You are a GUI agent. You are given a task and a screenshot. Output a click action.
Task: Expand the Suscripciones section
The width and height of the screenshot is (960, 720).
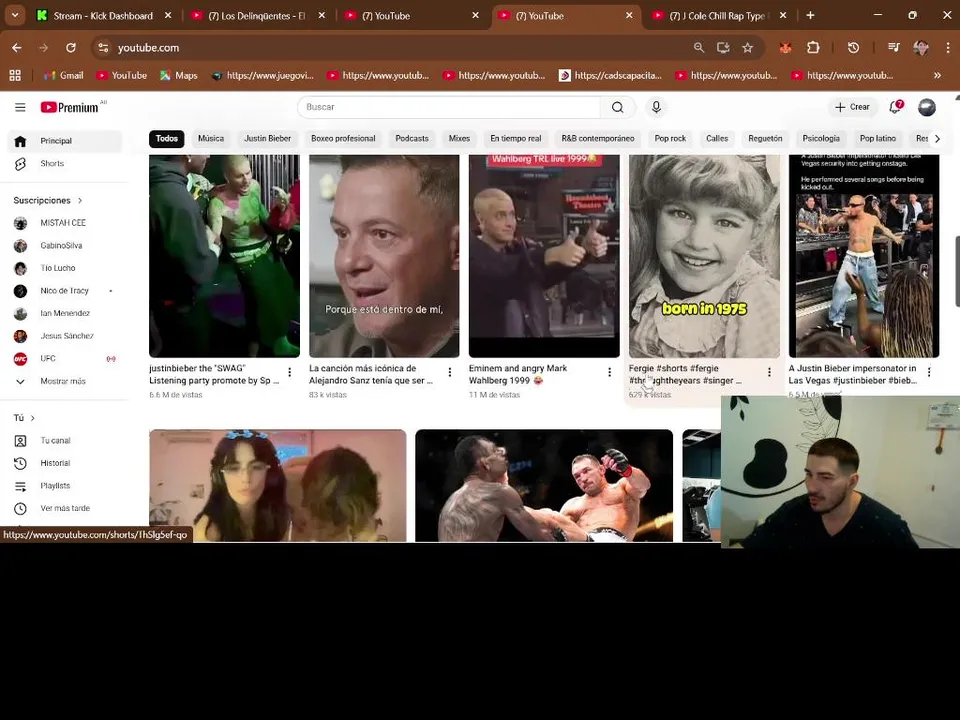pos(48,200)
